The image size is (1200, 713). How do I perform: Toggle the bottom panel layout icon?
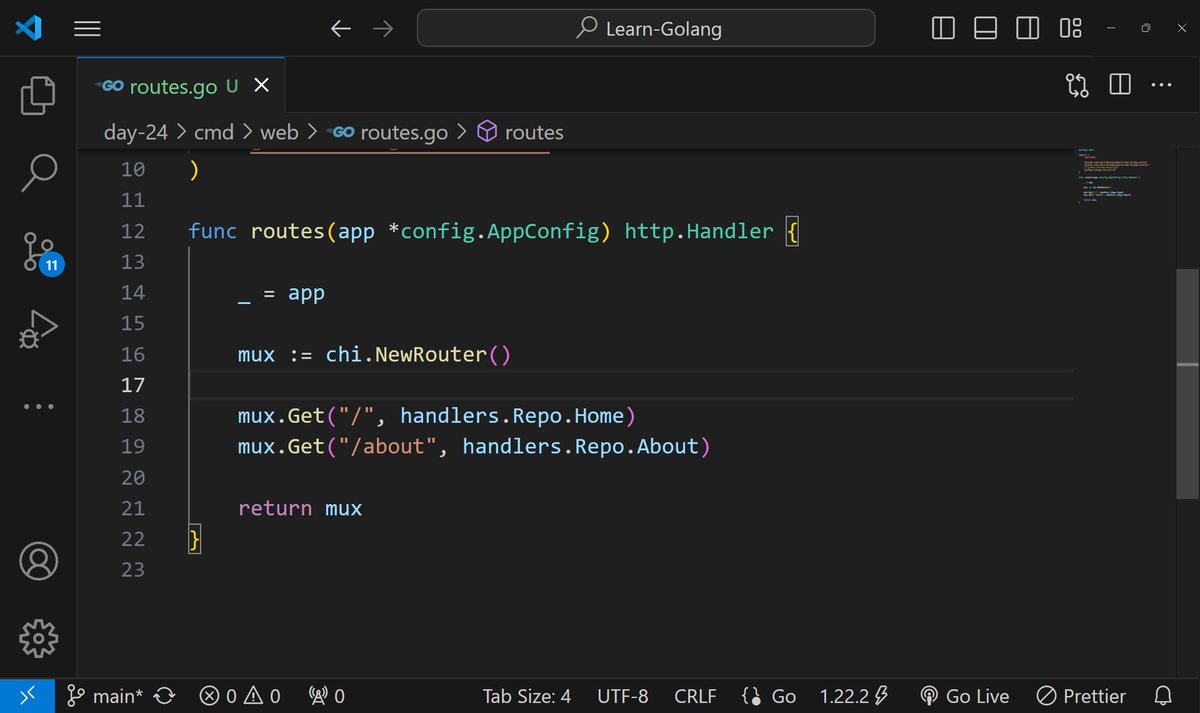tap(986, 29)
